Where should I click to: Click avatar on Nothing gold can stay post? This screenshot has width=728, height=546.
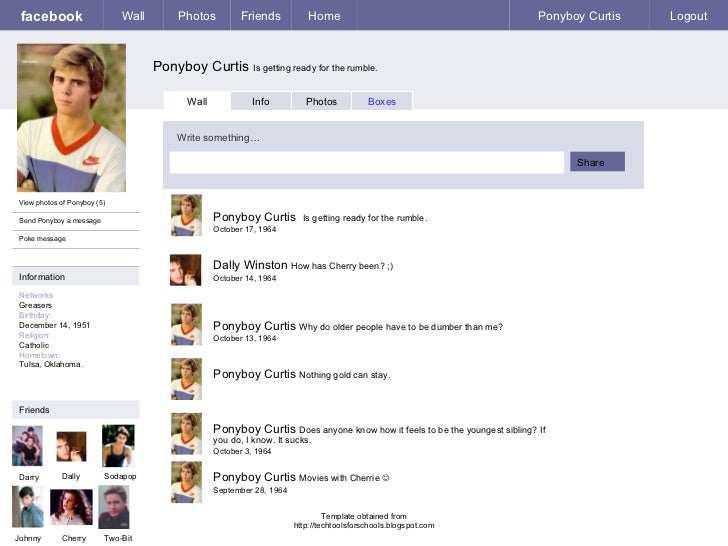(186, 379)
